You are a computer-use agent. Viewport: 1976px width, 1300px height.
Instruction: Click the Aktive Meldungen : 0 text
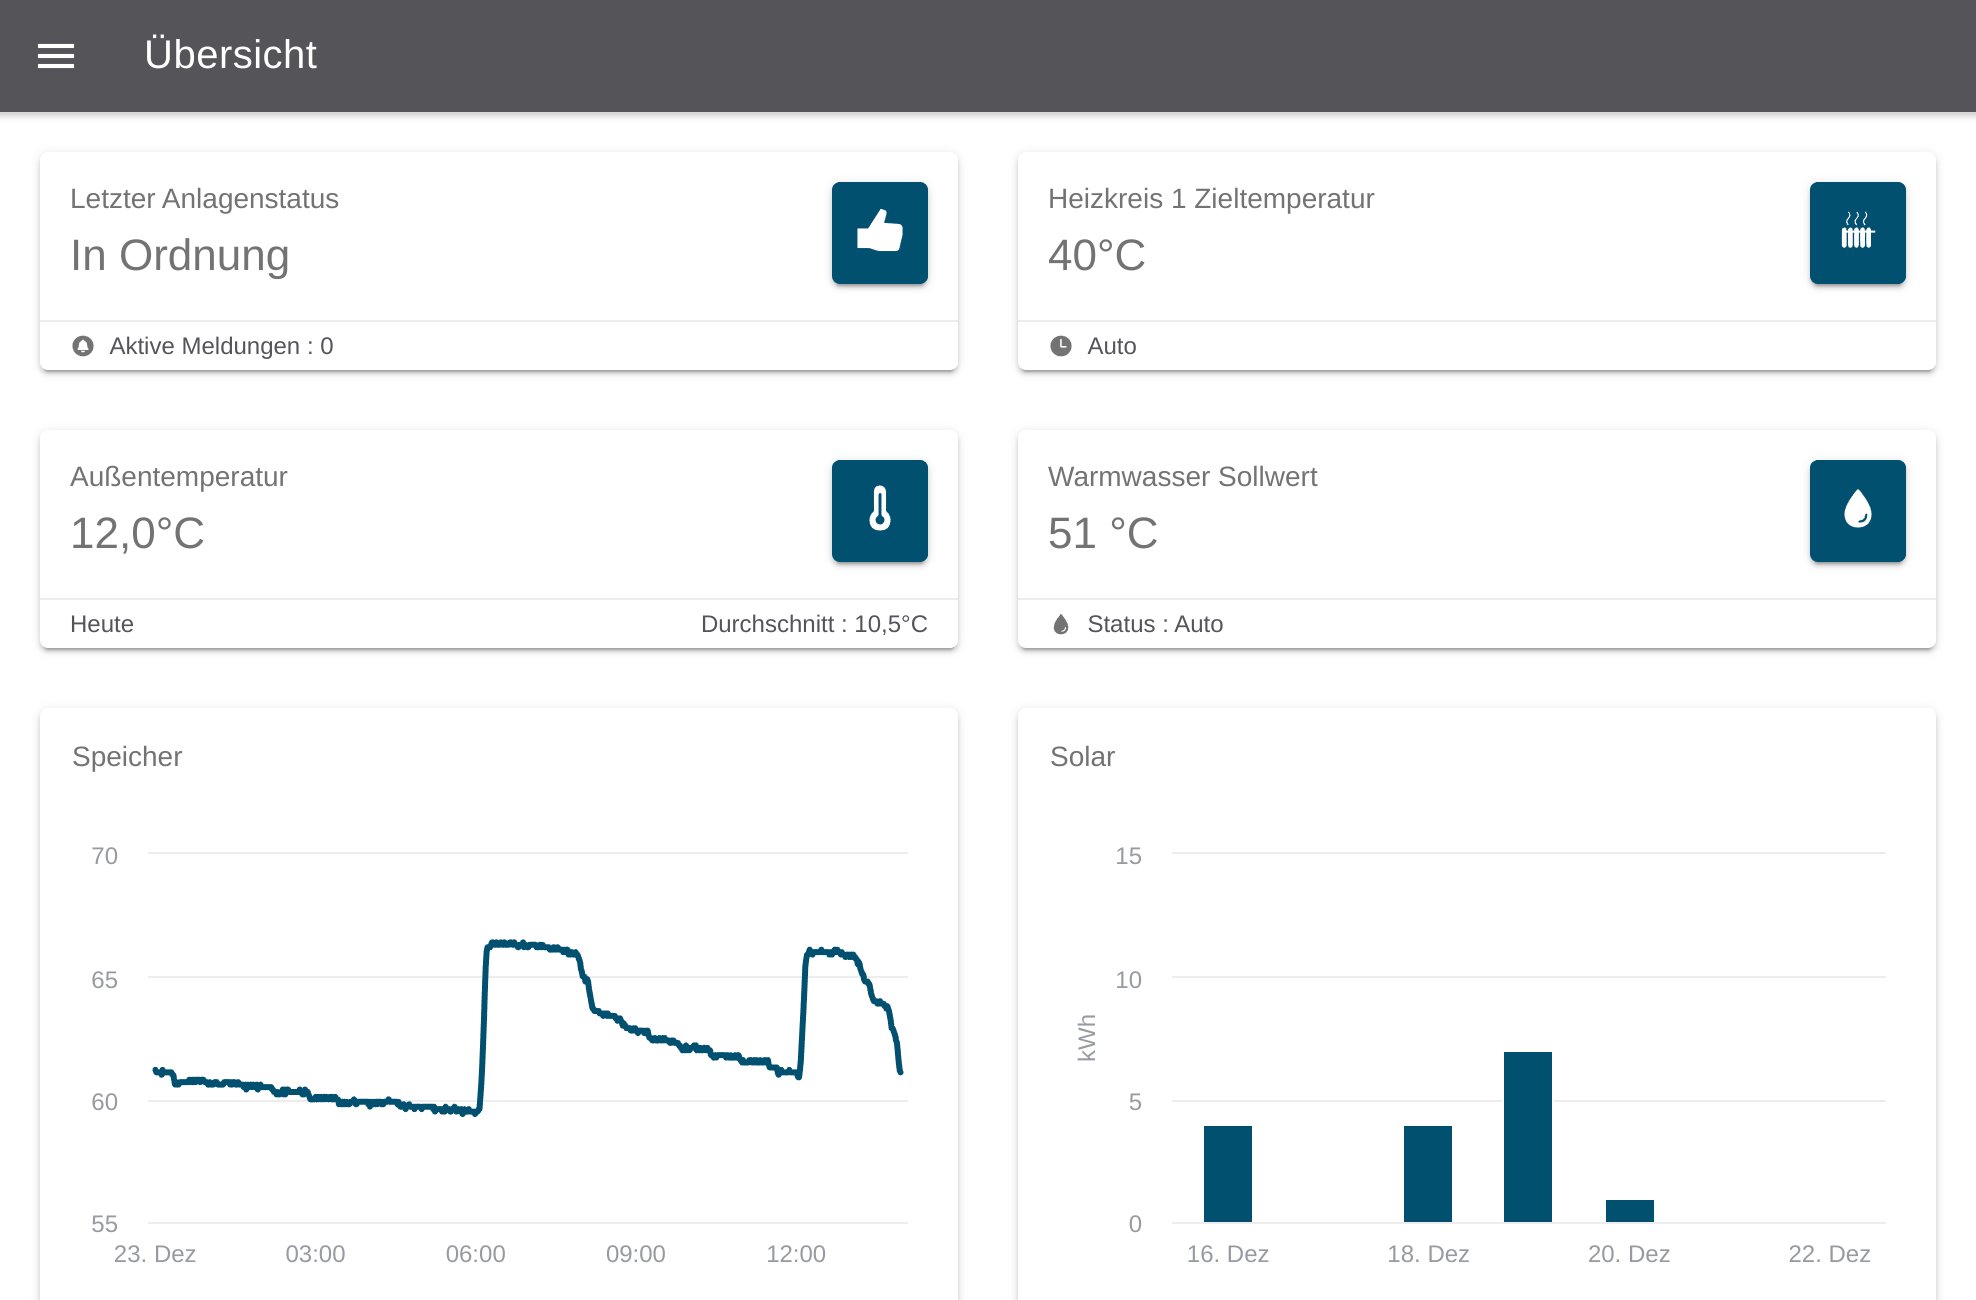(221, 346)
